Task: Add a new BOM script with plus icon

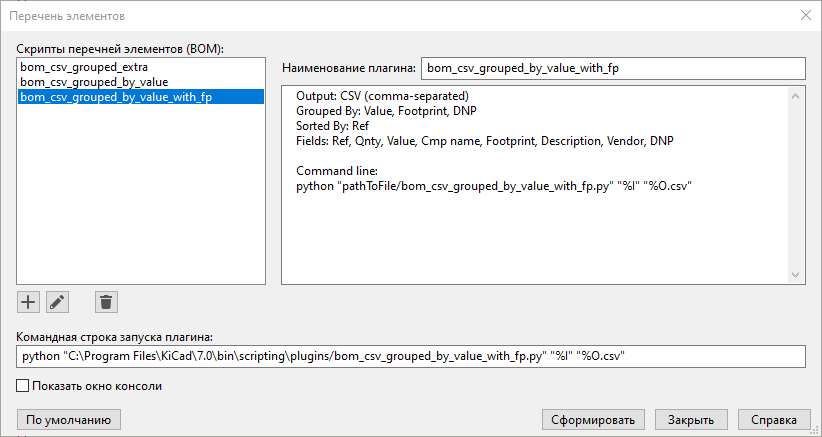Action: coord(29,301)
